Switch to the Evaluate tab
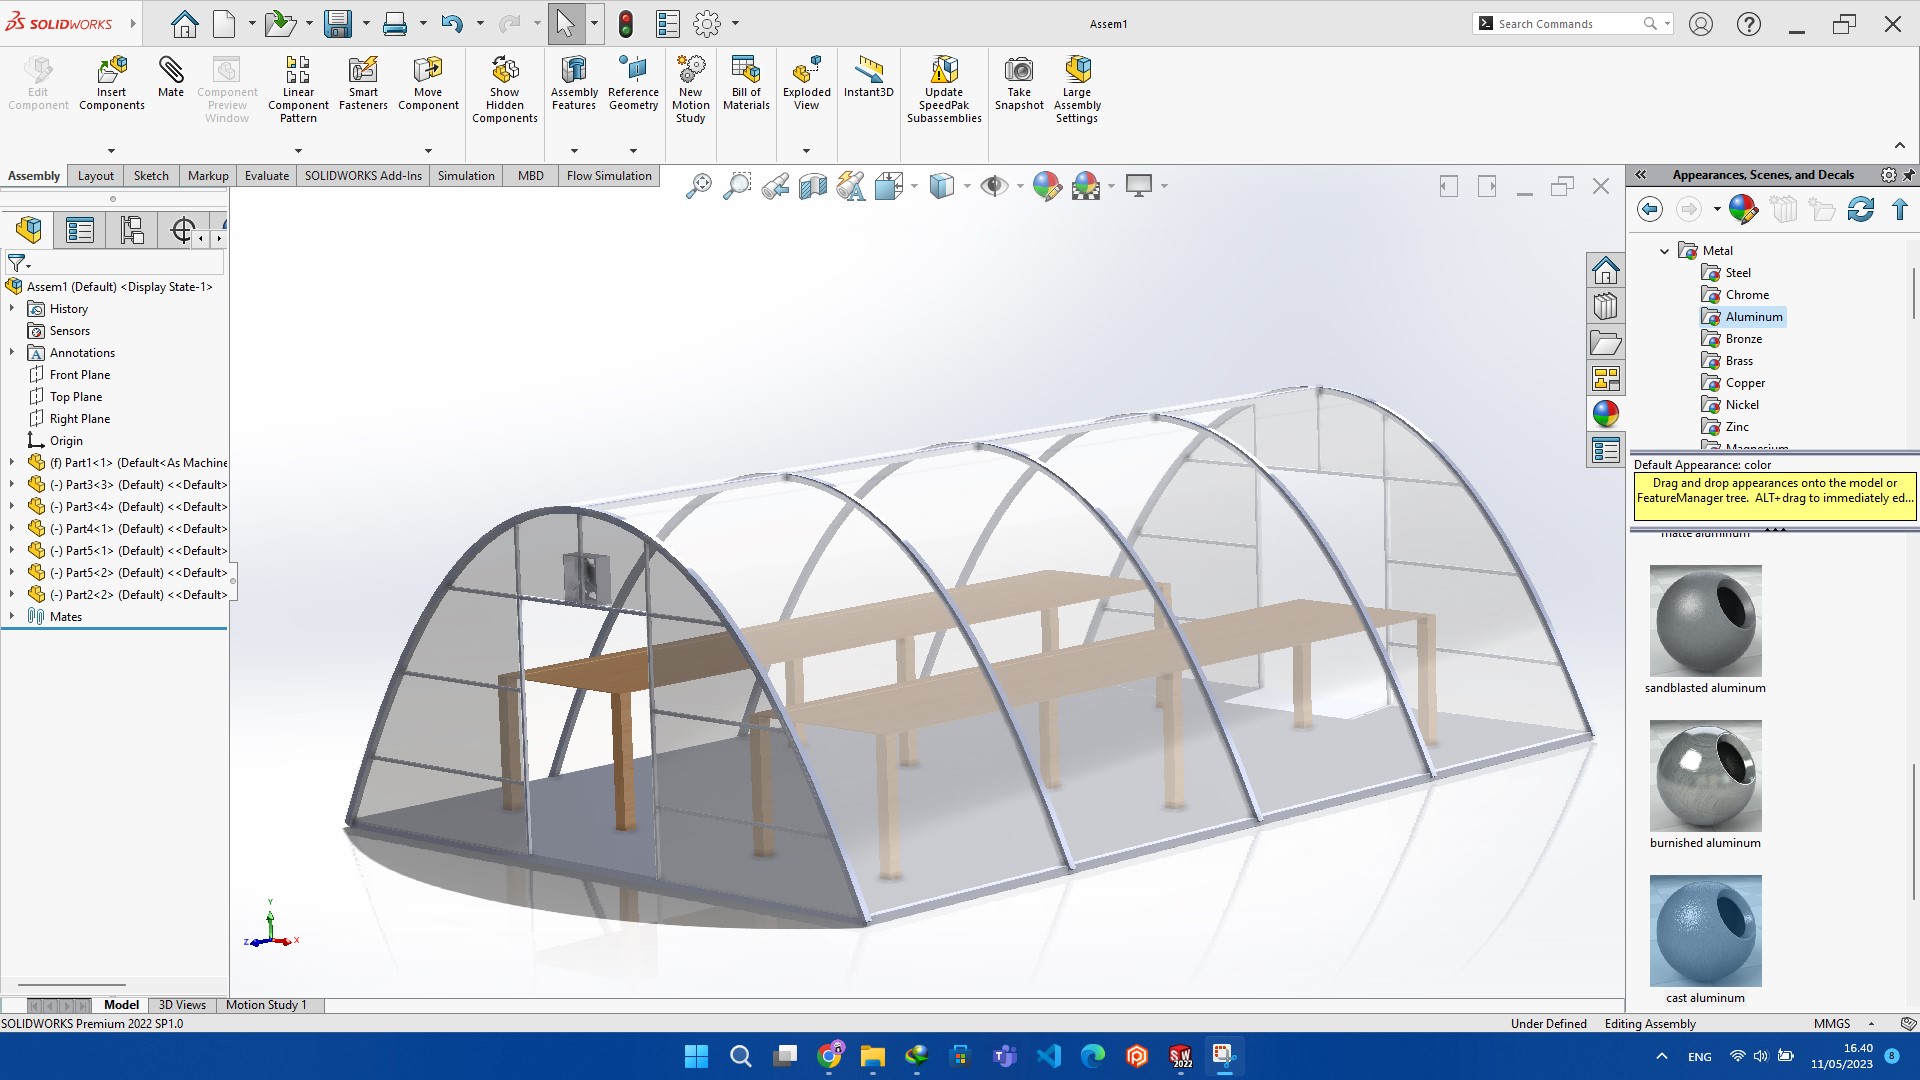The width and height of the screenshot is (1920, 1080). 267,176
